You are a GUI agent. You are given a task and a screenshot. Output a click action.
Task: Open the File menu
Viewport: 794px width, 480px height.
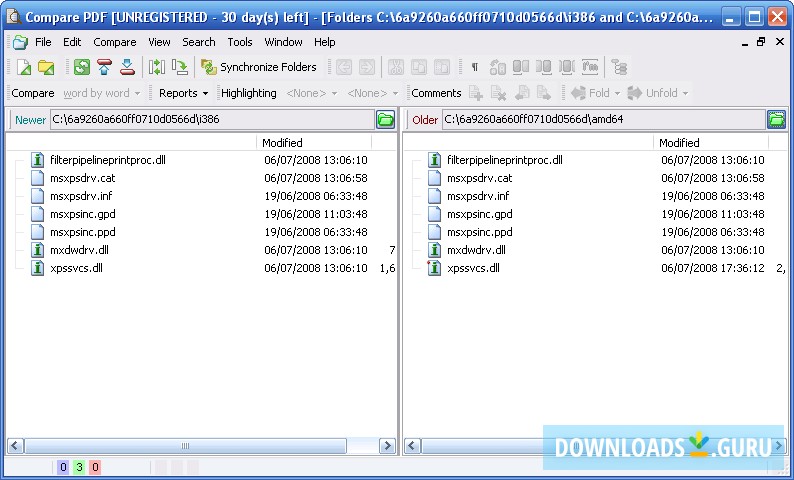coord(43,42)
